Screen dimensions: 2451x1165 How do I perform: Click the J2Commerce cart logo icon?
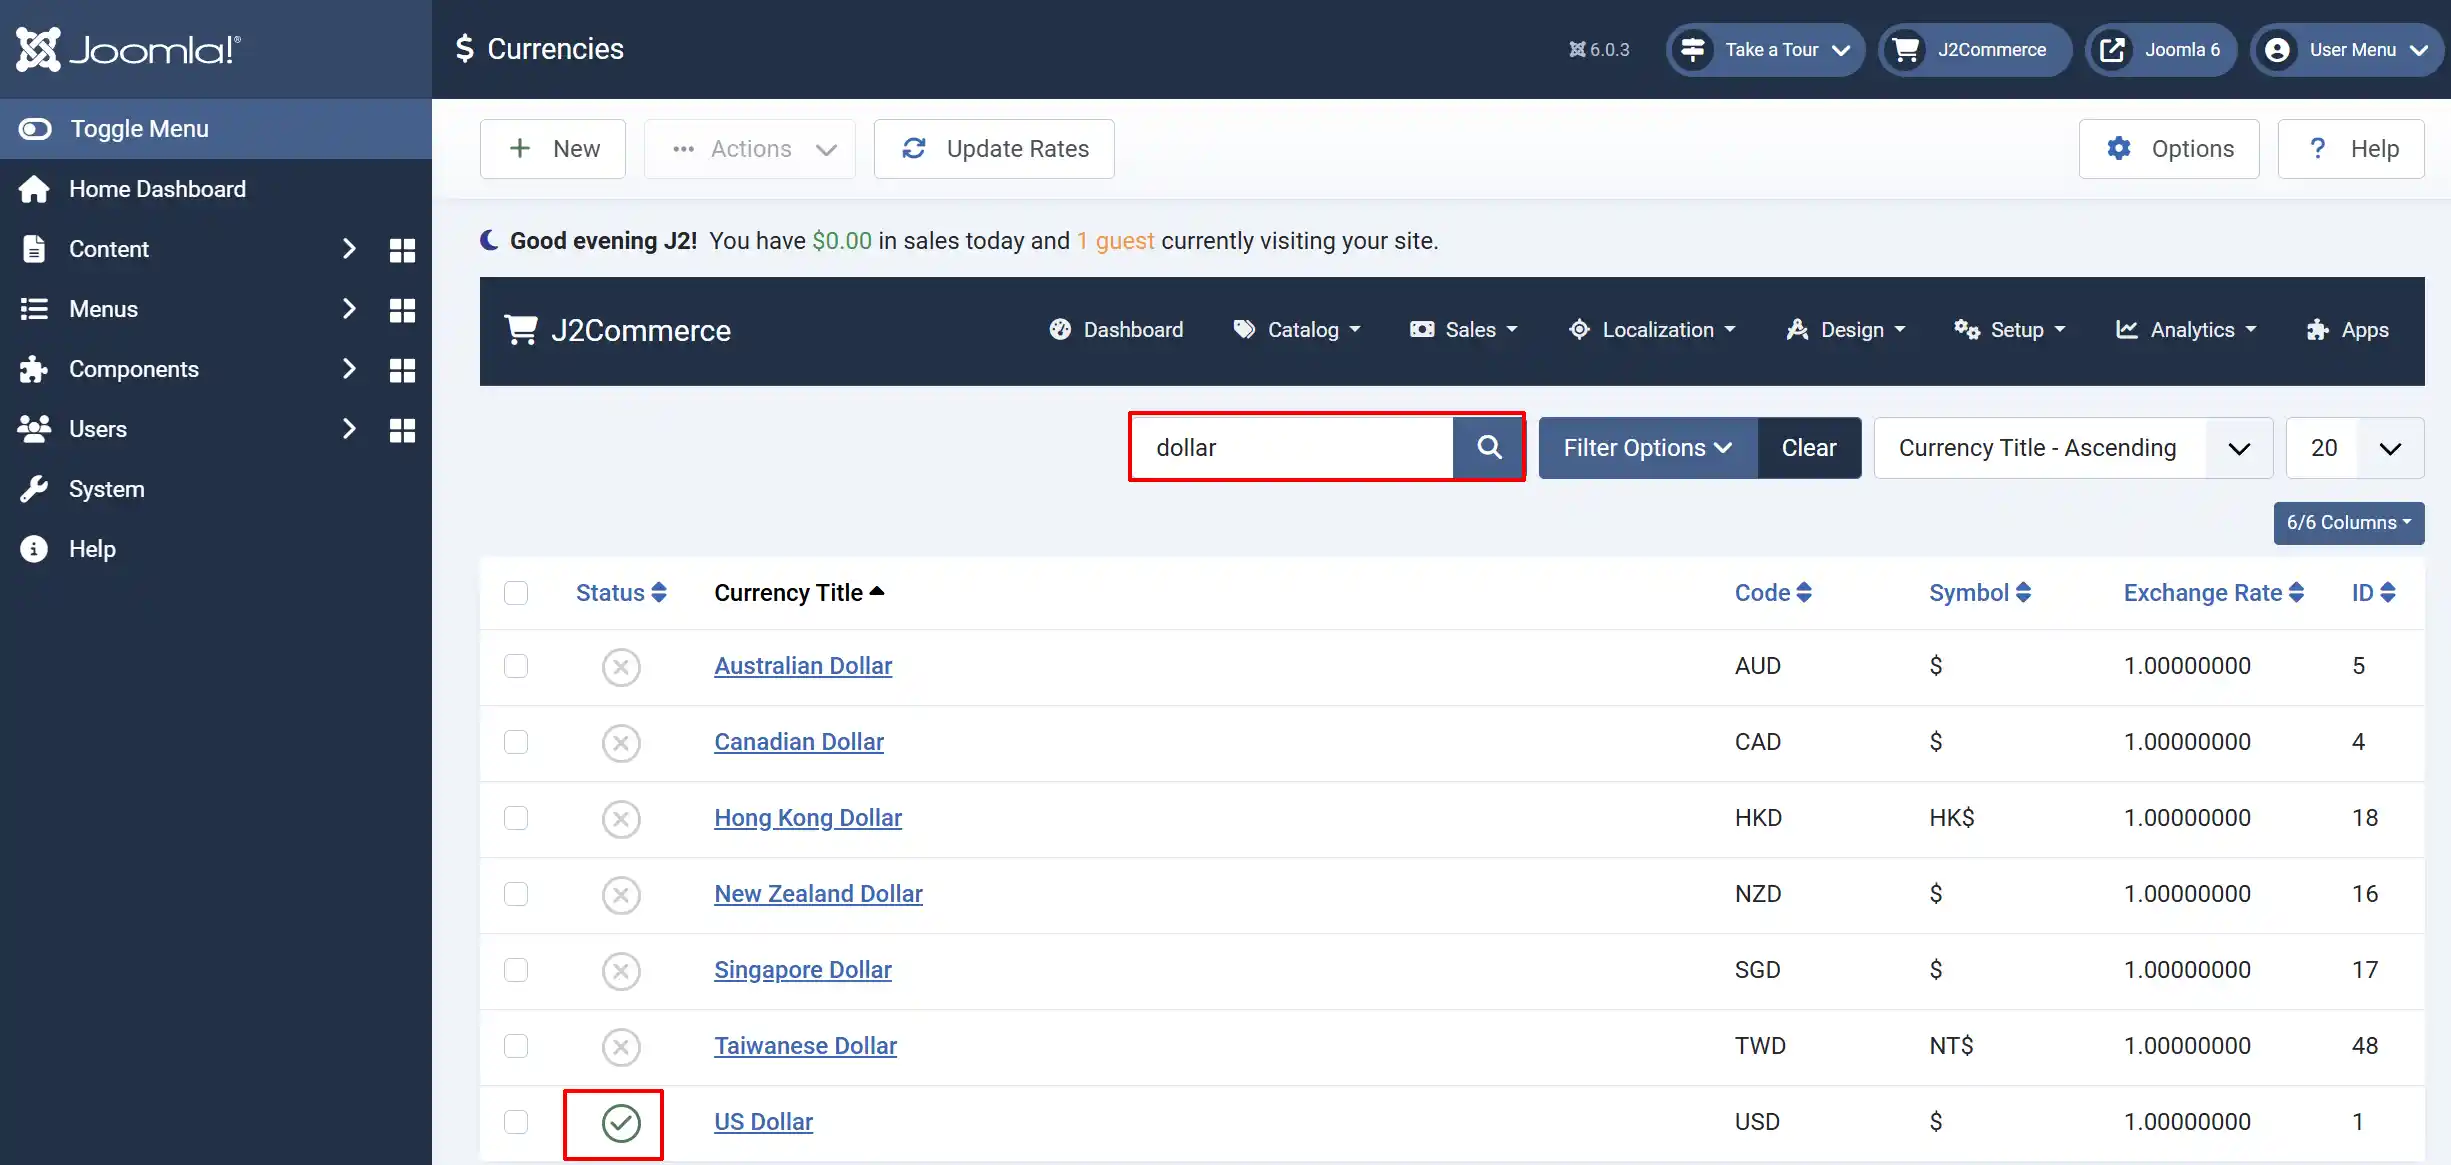[x=521, y=330]
